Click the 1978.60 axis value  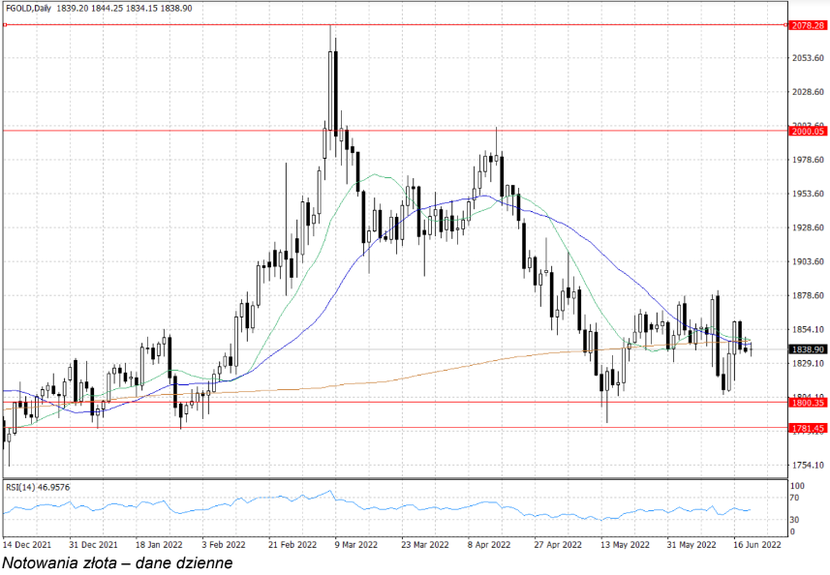coord(808,160)
